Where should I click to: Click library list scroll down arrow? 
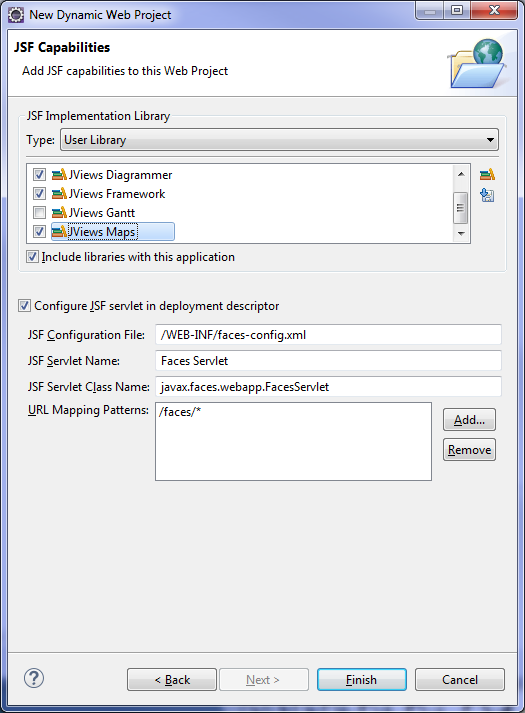461,233
